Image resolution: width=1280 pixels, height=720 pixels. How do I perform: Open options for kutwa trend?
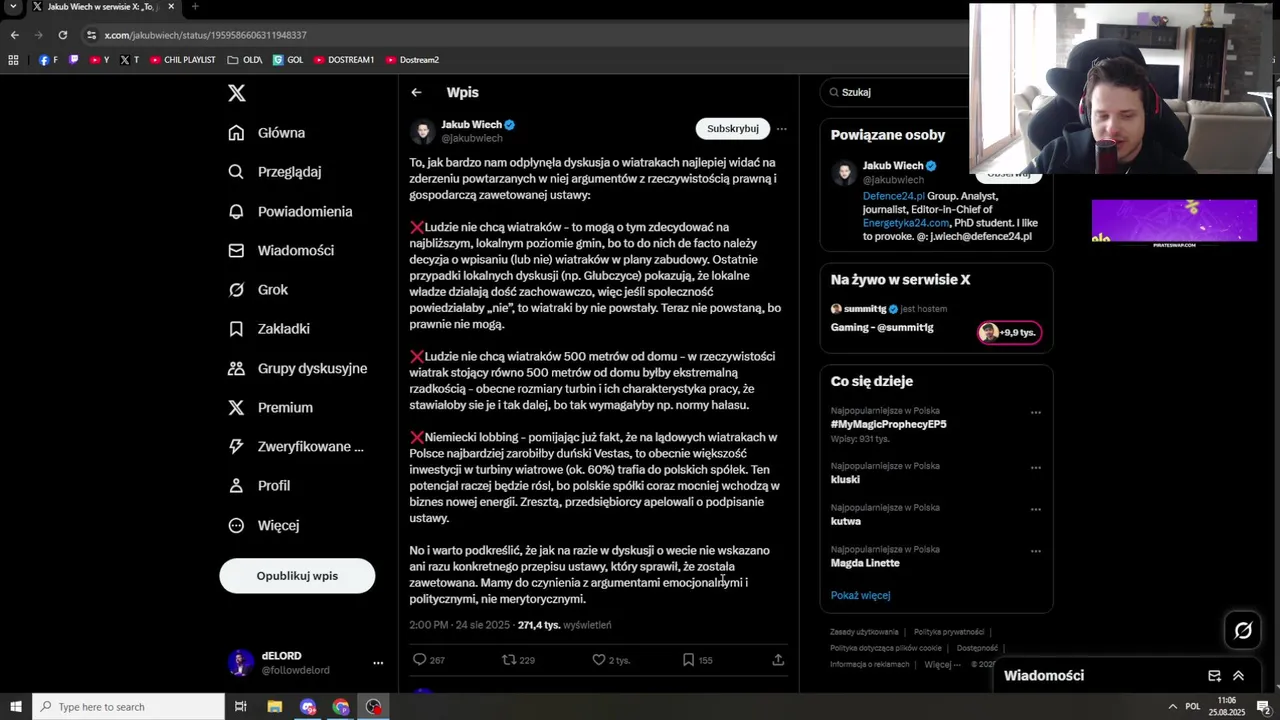pyautogui.click(x=1036, y=509)
